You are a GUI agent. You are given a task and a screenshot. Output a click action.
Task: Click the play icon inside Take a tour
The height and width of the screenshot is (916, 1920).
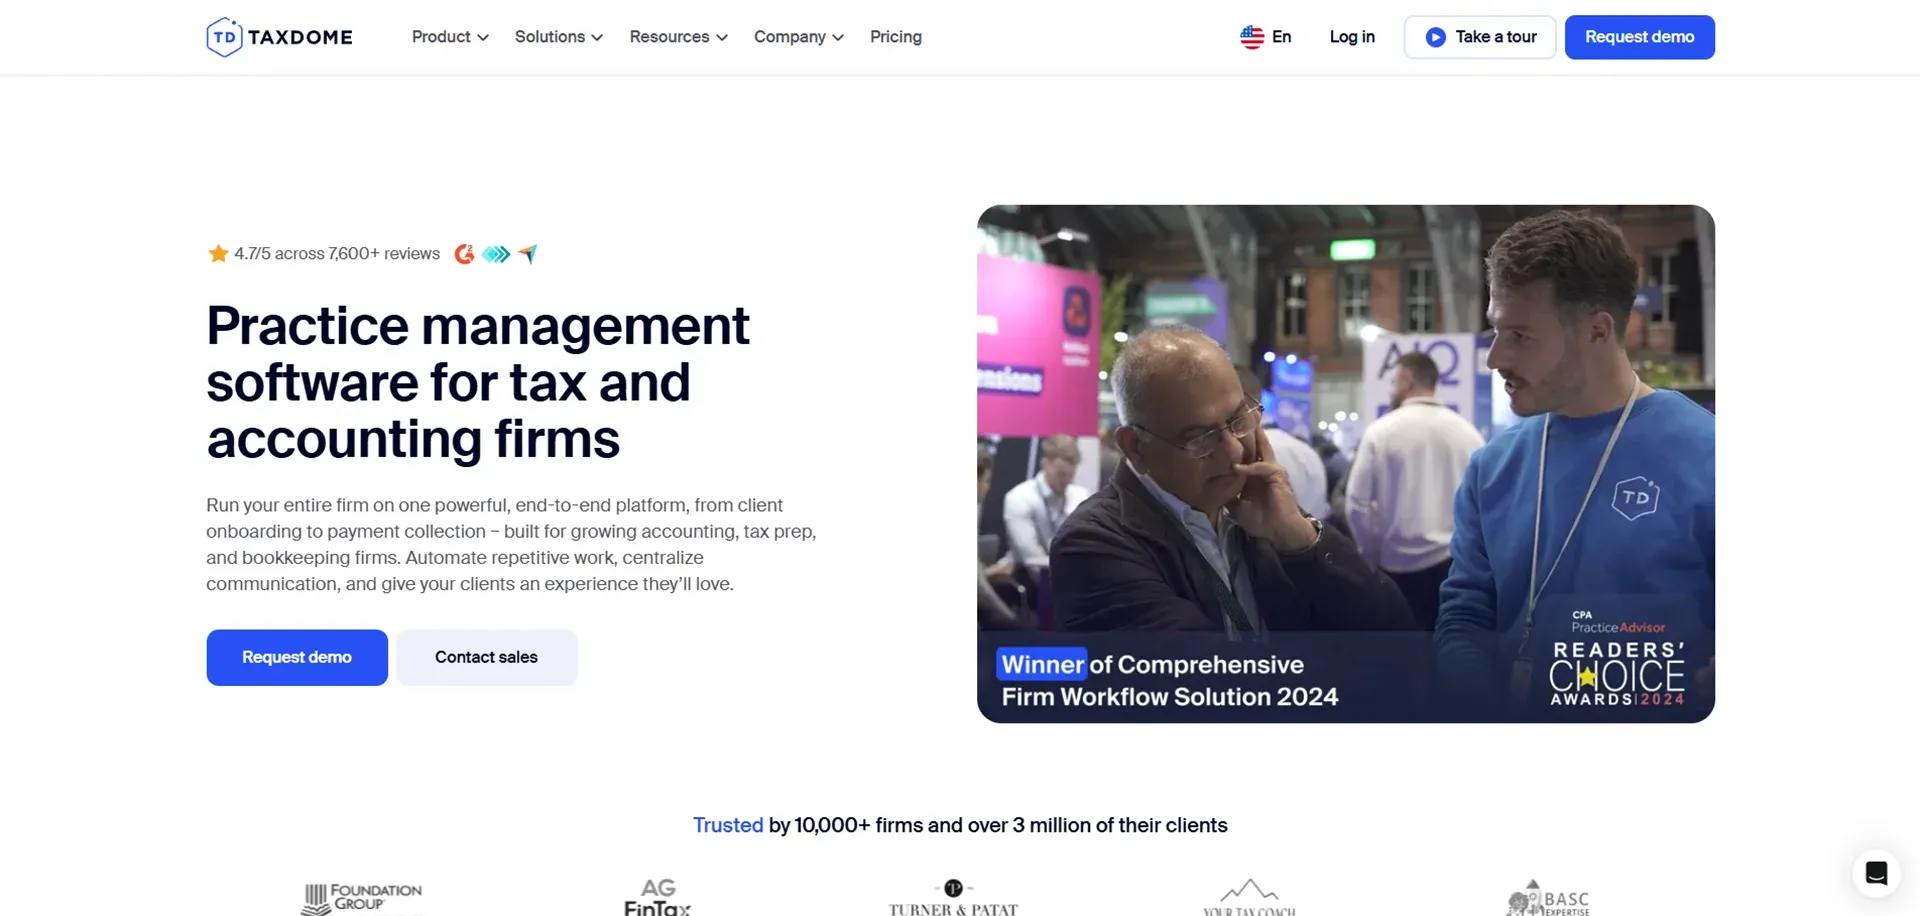(x=1436, y=36)
